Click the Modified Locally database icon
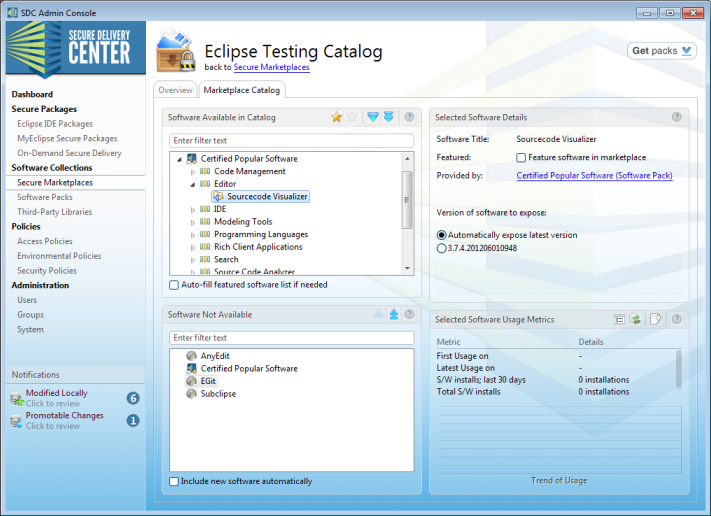 17,398
